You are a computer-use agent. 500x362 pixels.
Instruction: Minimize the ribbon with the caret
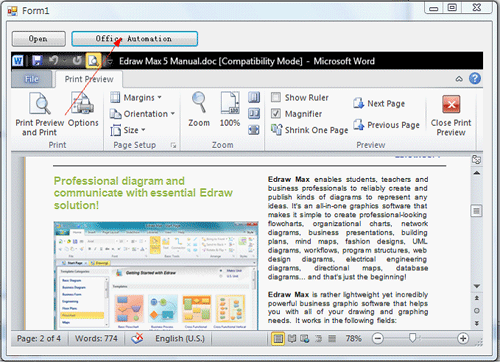click(459, 79)
